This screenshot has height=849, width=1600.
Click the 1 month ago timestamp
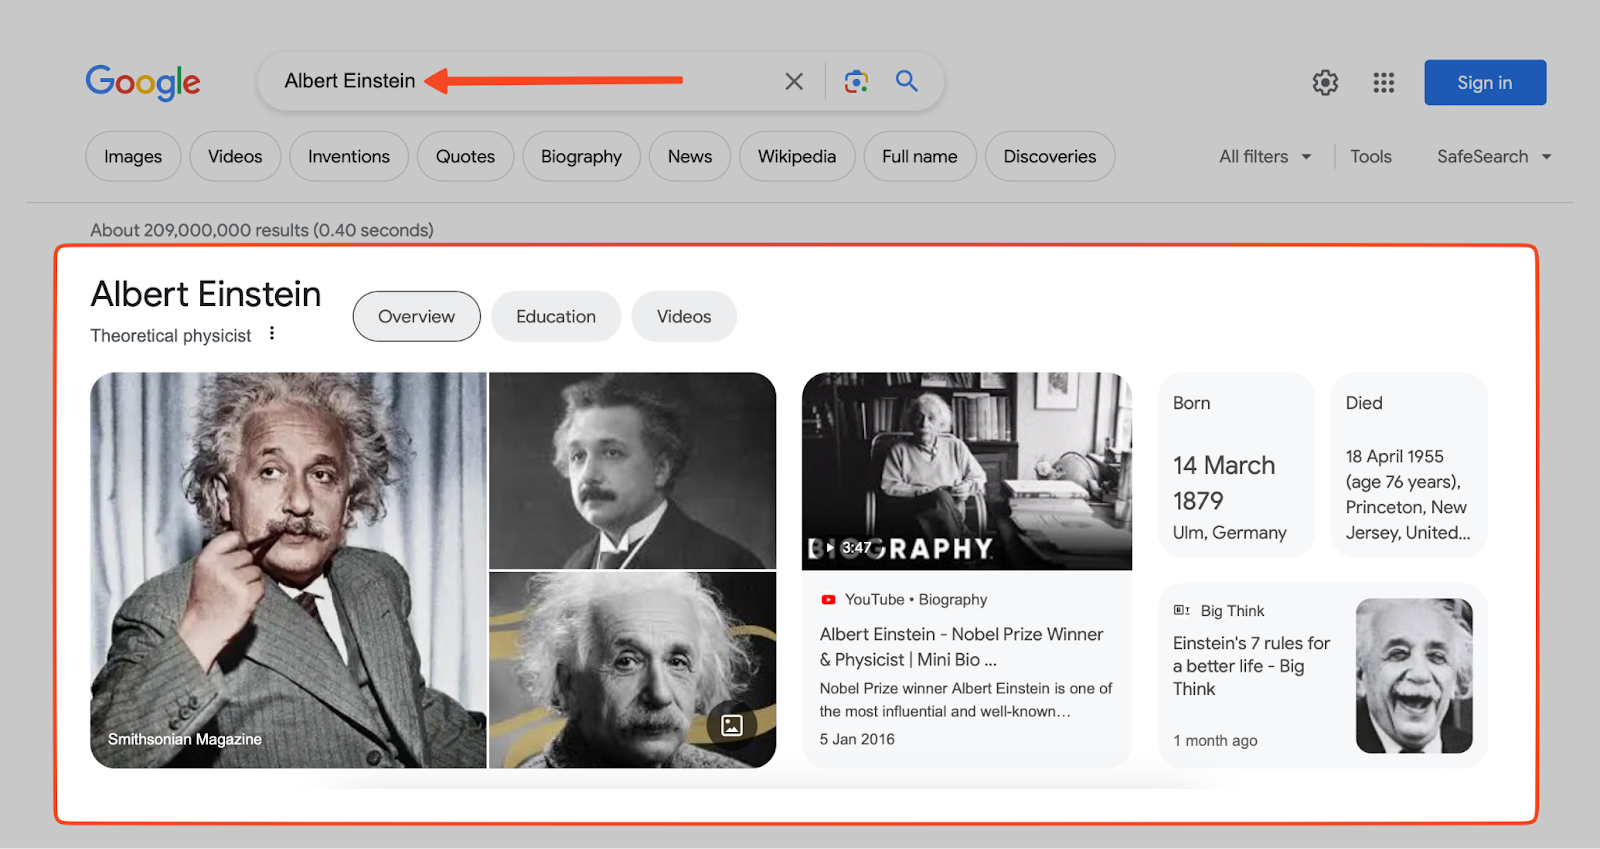1215,741
